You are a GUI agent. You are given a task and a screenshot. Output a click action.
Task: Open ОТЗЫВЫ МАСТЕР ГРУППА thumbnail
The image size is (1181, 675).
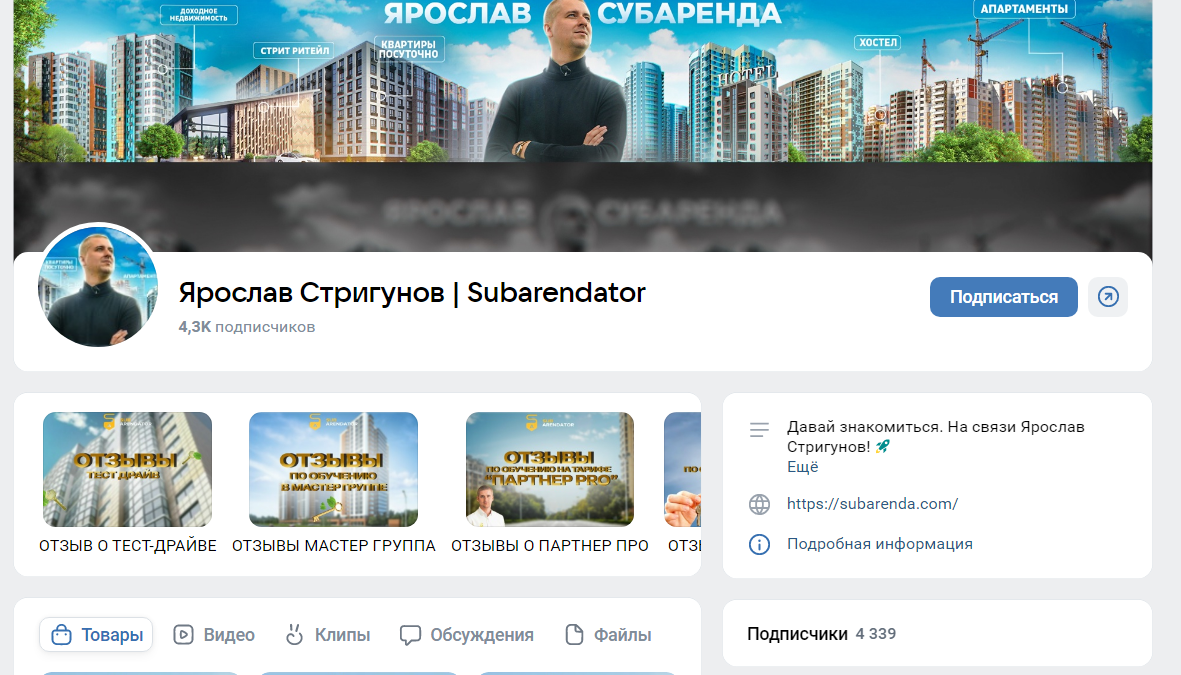pyautogui.click(x=334, y=469)
